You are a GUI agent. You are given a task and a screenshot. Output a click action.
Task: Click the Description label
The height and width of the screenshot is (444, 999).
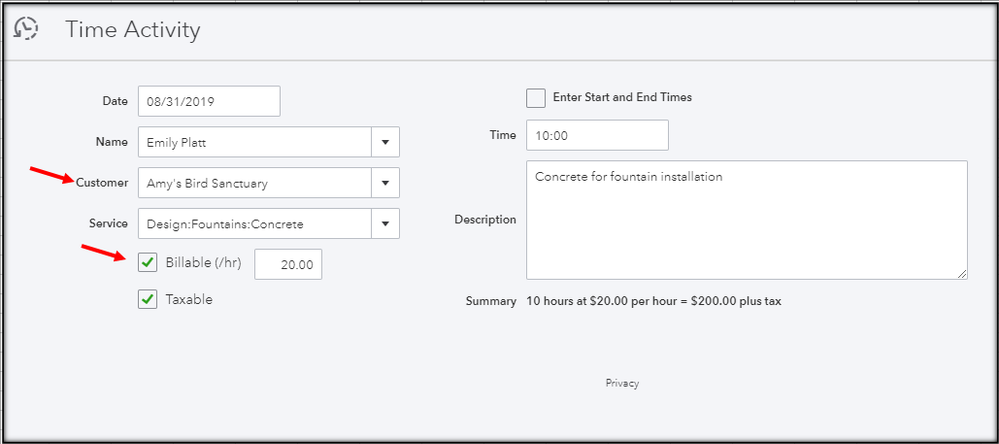(485, 219)
